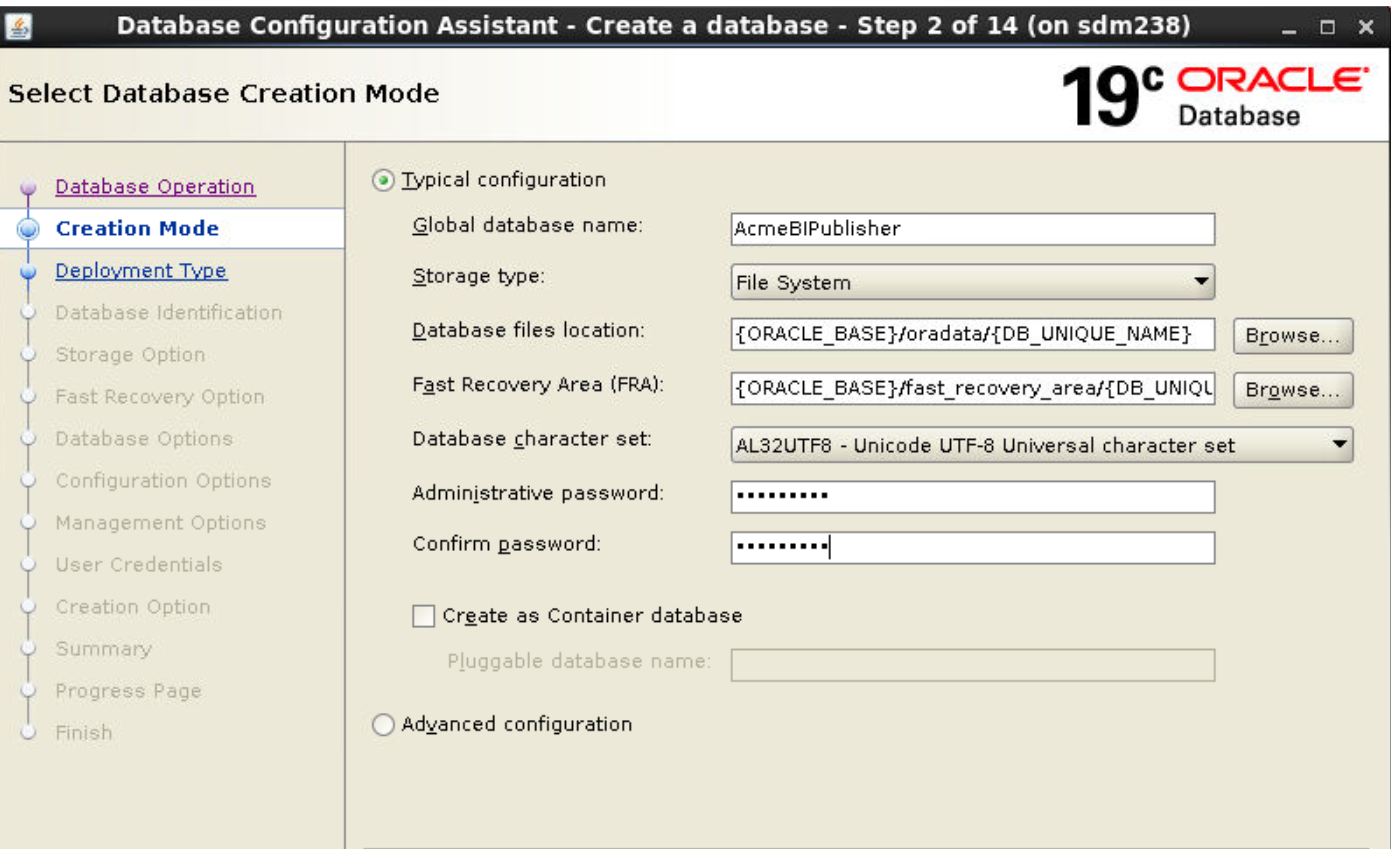
Task: Maximize the Database Configuration Assistant window
Action: coord(1328,29)
